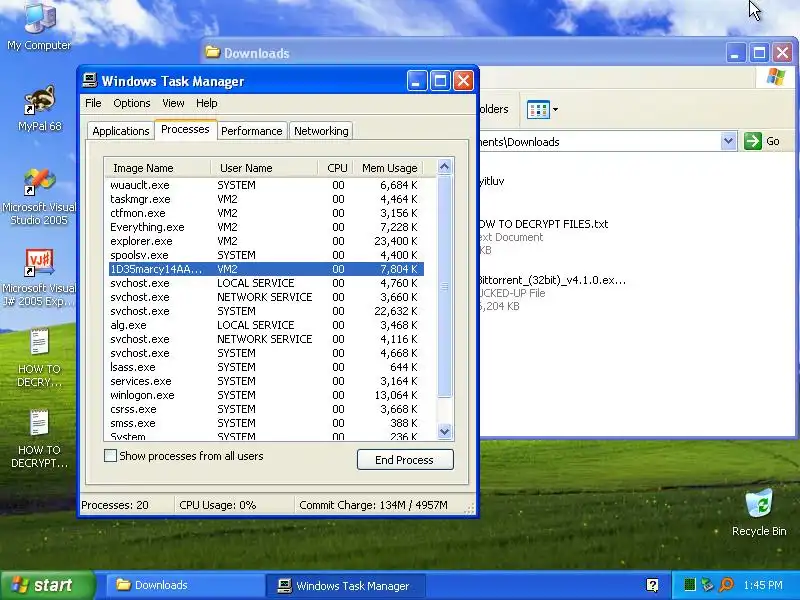
Task: Select the alg.exe process row
Action: 266,325
